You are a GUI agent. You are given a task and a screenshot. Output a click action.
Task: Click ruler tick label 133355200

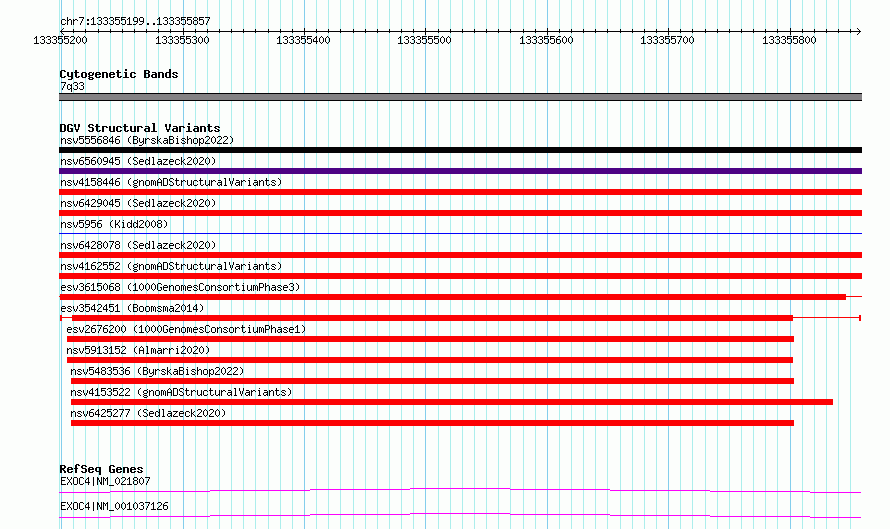(60, 40)
